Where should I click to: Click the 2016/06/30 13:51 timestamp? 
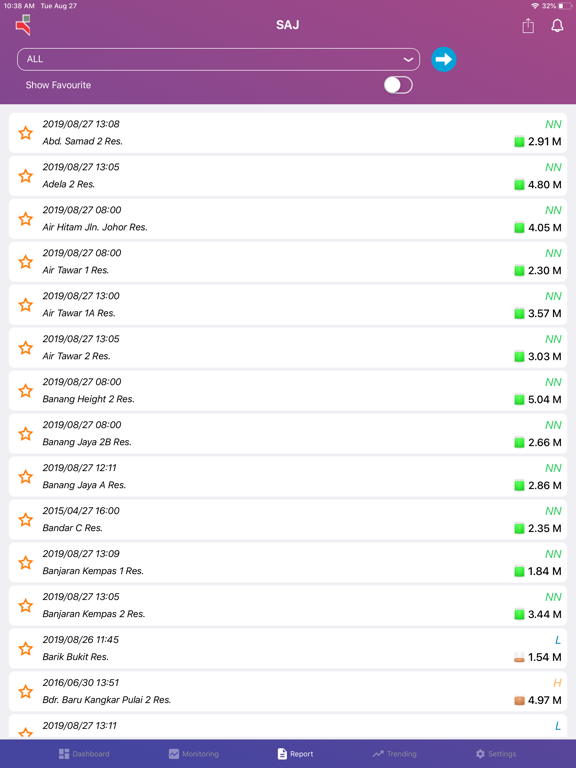click(80, 683)
